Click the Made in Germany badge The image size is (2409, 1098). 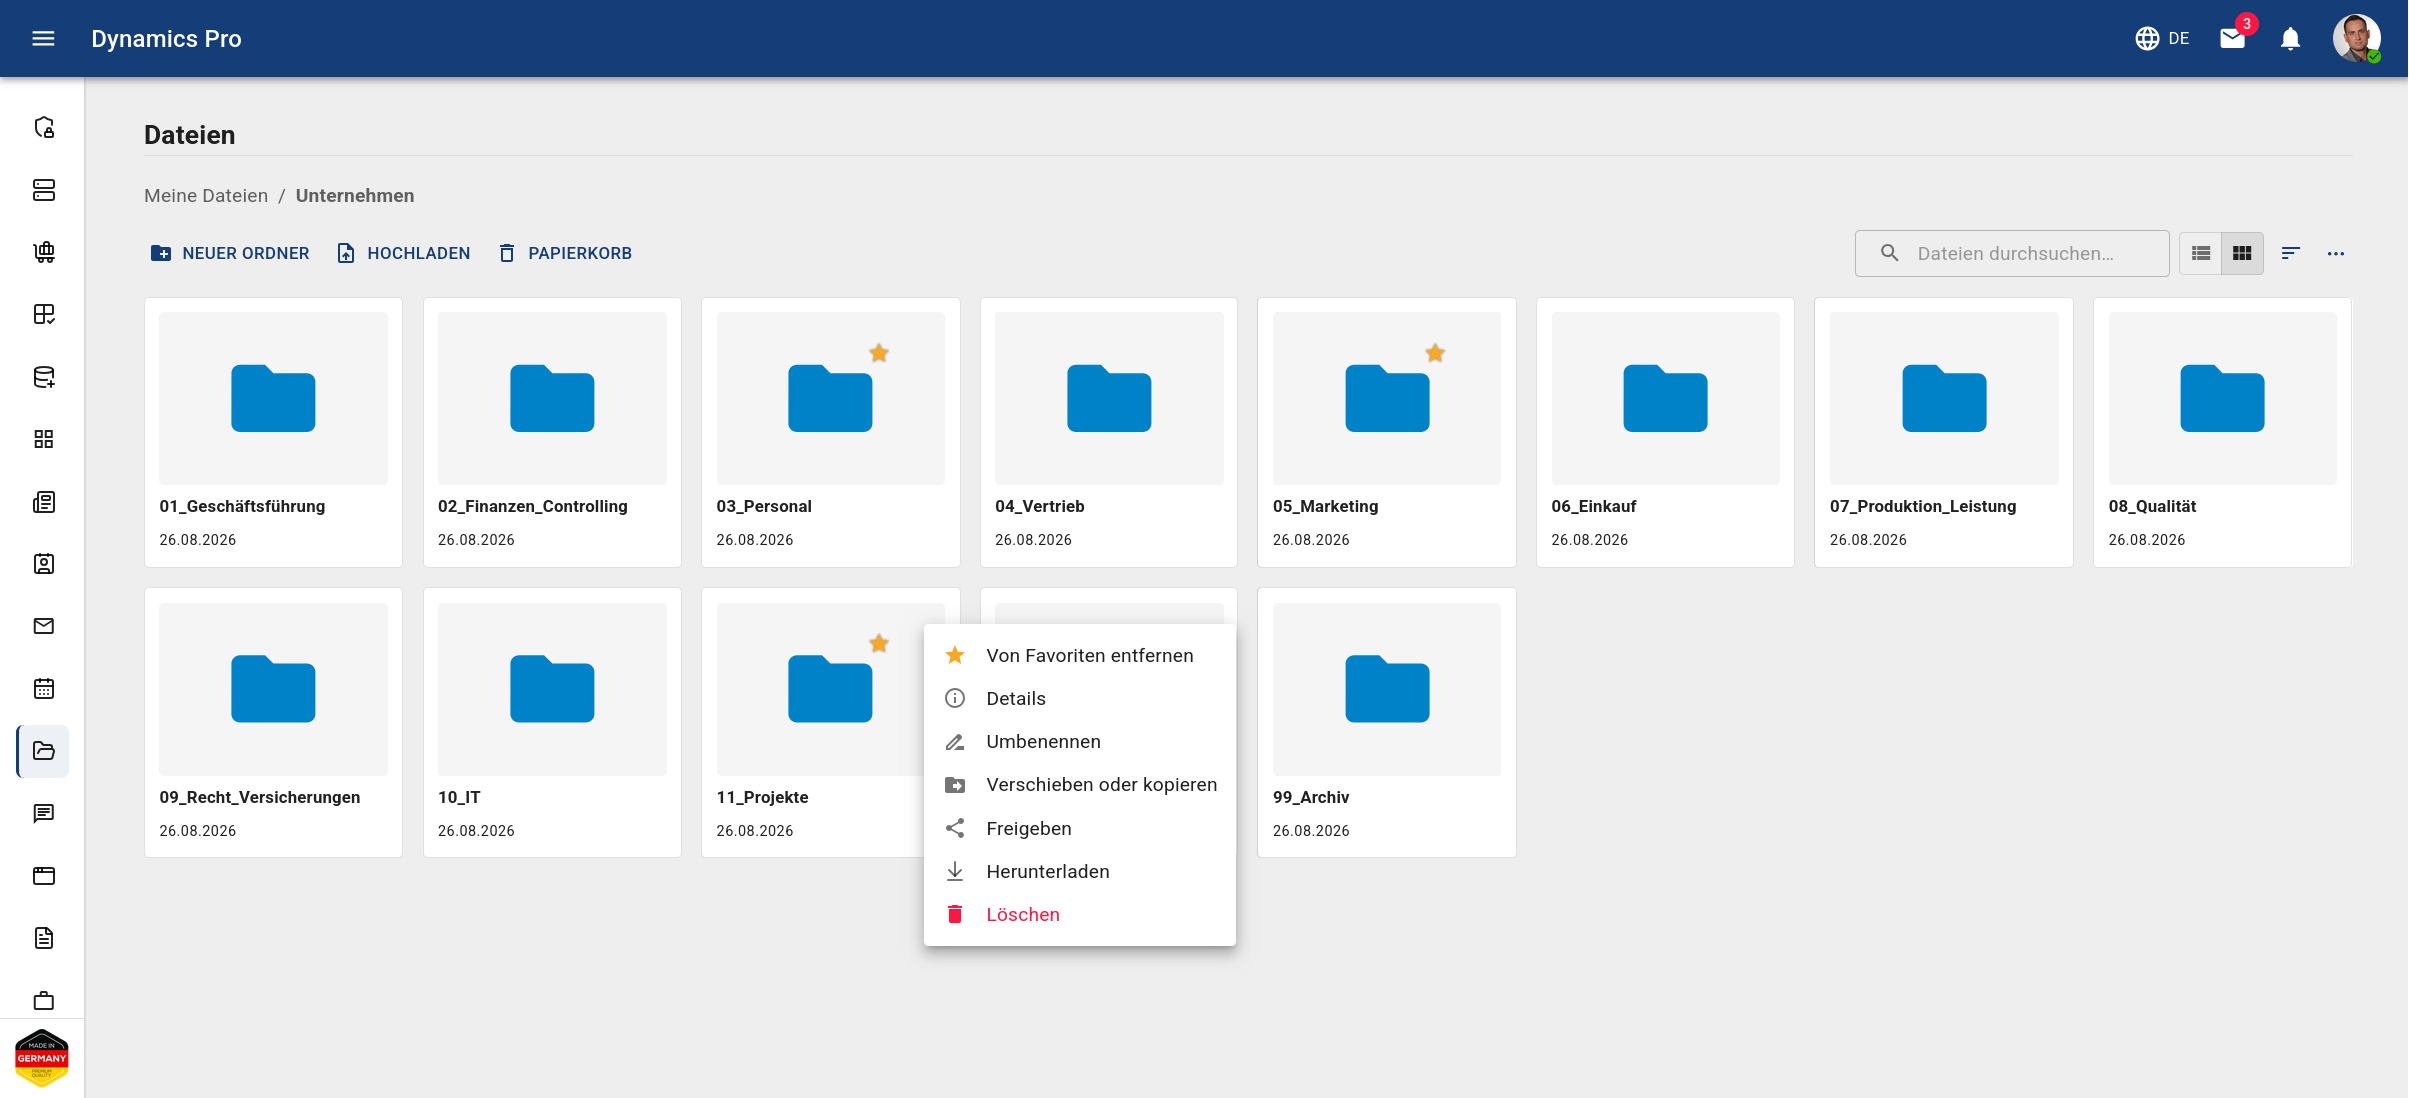click(x=42, y=1058)
